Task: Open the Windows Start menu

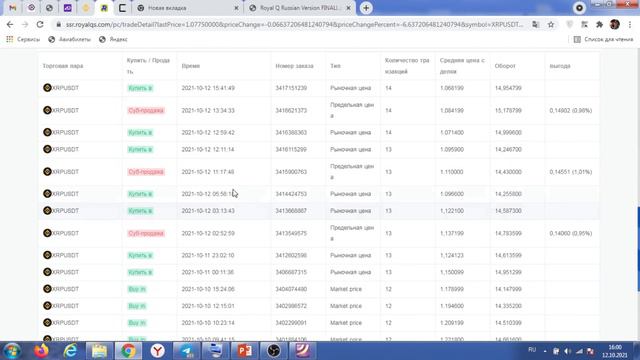Action: (12, 351)
